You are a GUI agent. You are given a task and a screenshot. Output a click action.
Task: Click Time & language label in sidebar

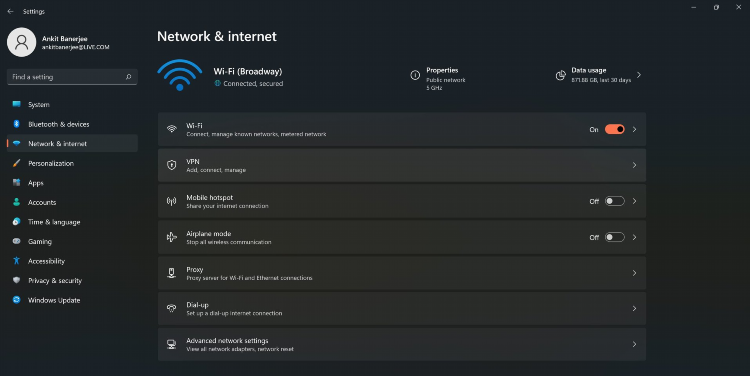click(54, 222)
